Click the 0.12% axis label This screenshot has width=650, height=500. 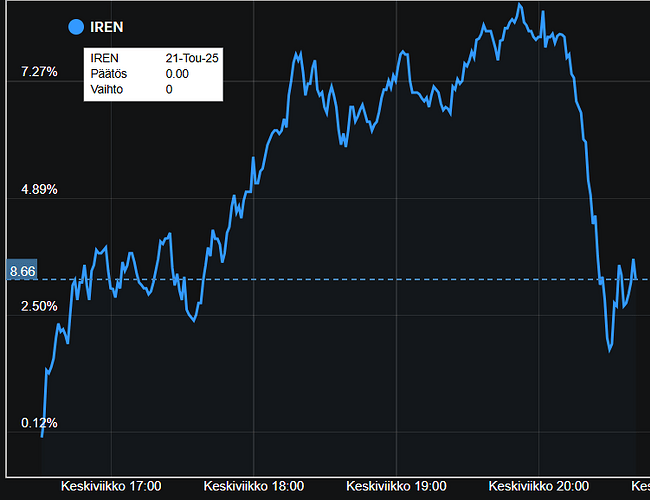(39, 423)
